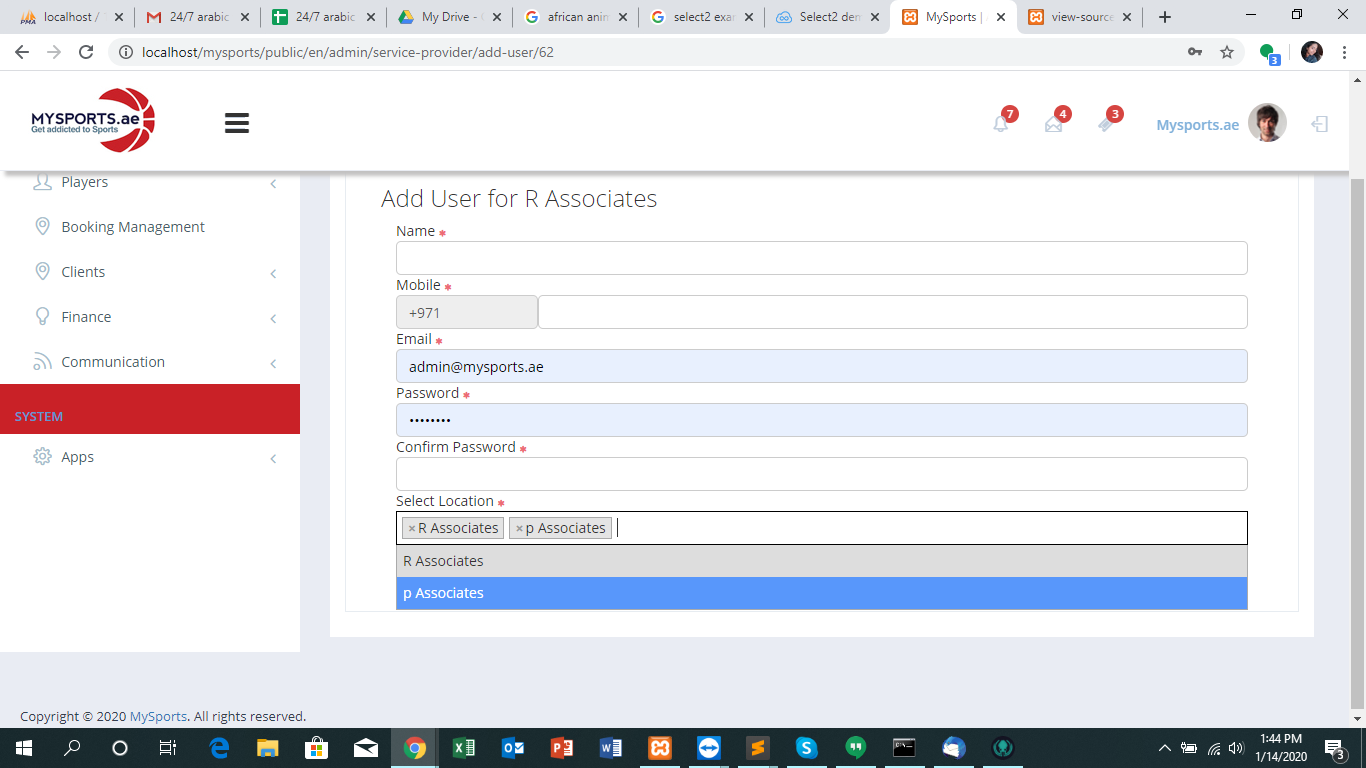Click the hamburger menu icon
The image size is (1366, 768).
click(237, 123)
